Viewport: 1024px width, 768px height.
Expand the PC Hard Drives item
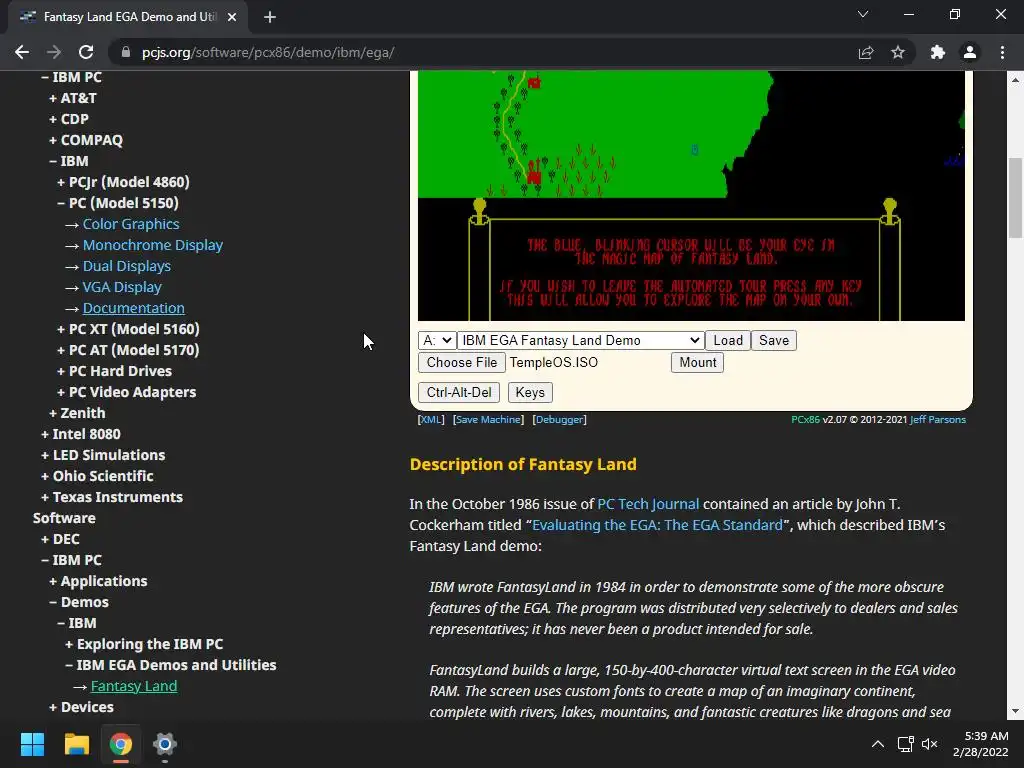click(x=114, y=371)
